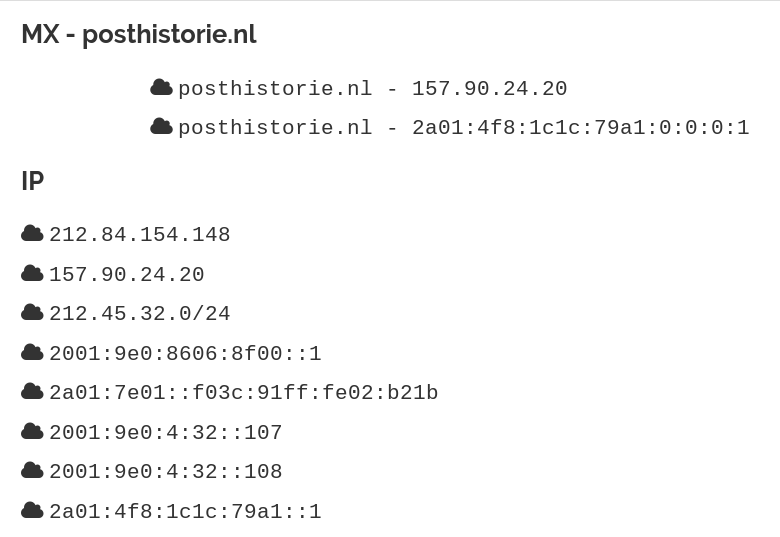
Task: Click cloud icon next to 2001:9e0:4:32::107
Action: 32,432
